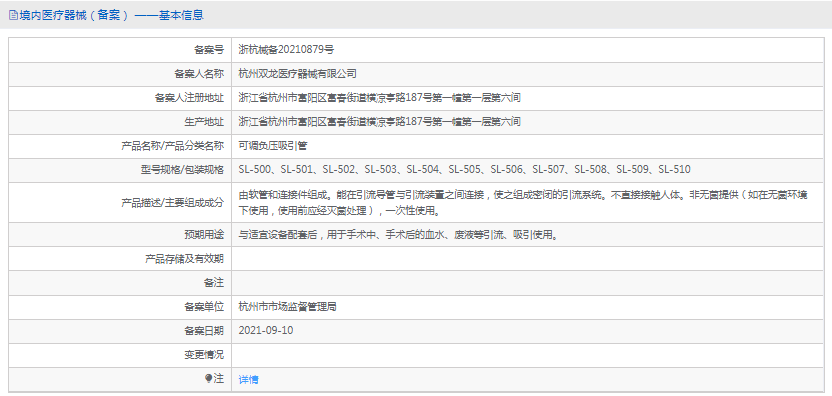Click the header 境内医疗器械（备案）——基本信息
The height and width of the screenshot is (396, 832).
[110, 15]
